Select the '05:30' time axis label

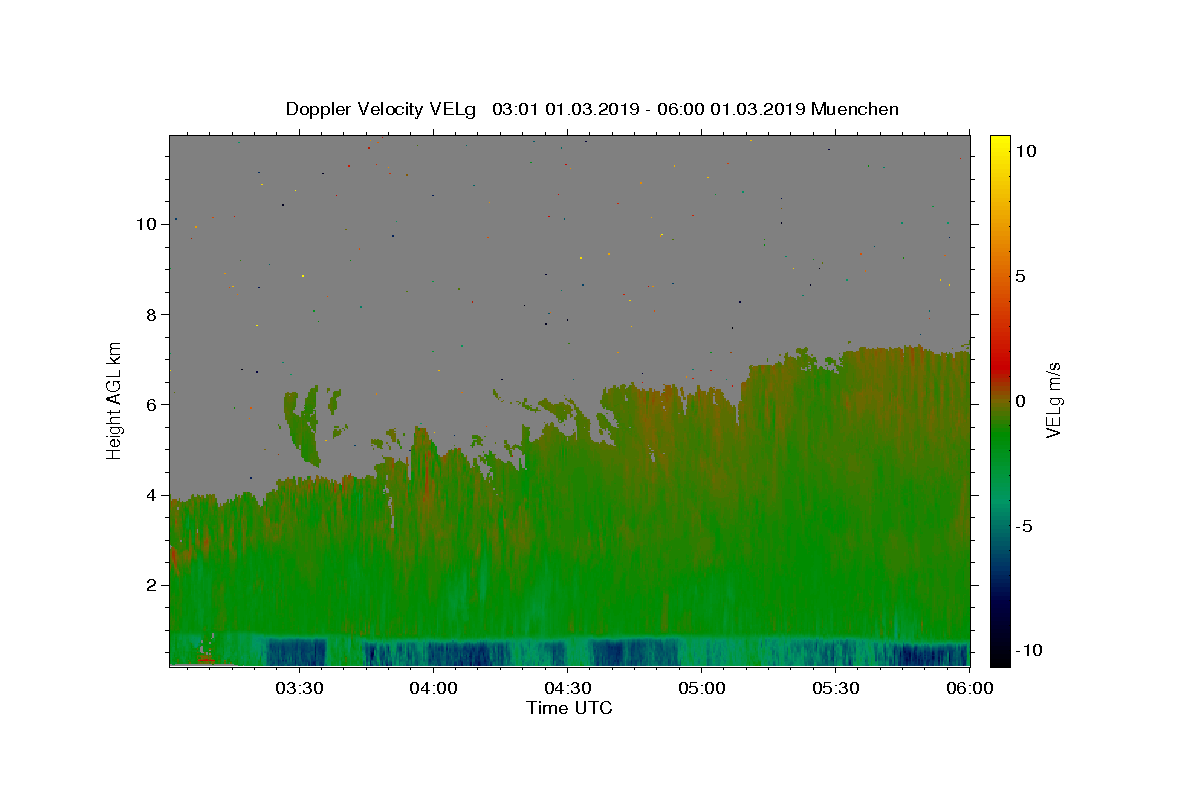click(835, 688)
